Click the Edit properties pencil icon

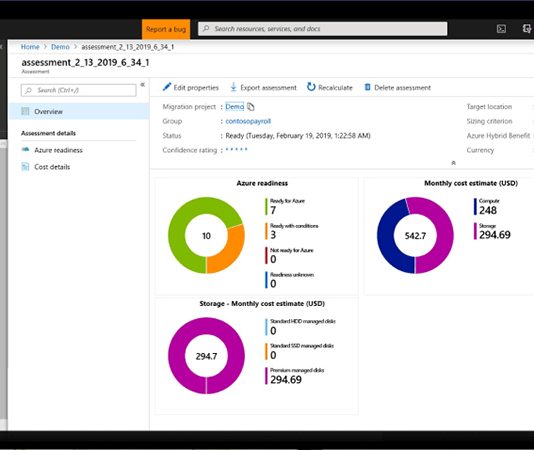point(167,87)
